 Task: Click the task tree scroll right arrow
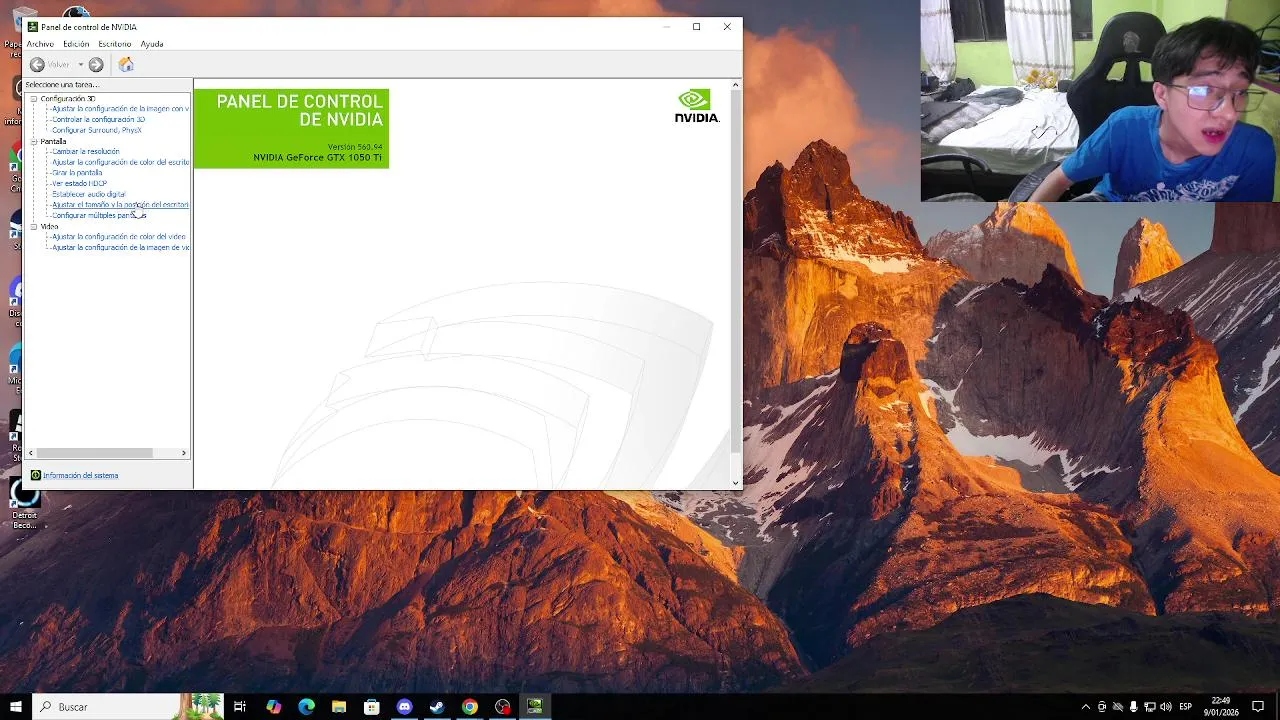pyautogui.click(x=184, y=453)
